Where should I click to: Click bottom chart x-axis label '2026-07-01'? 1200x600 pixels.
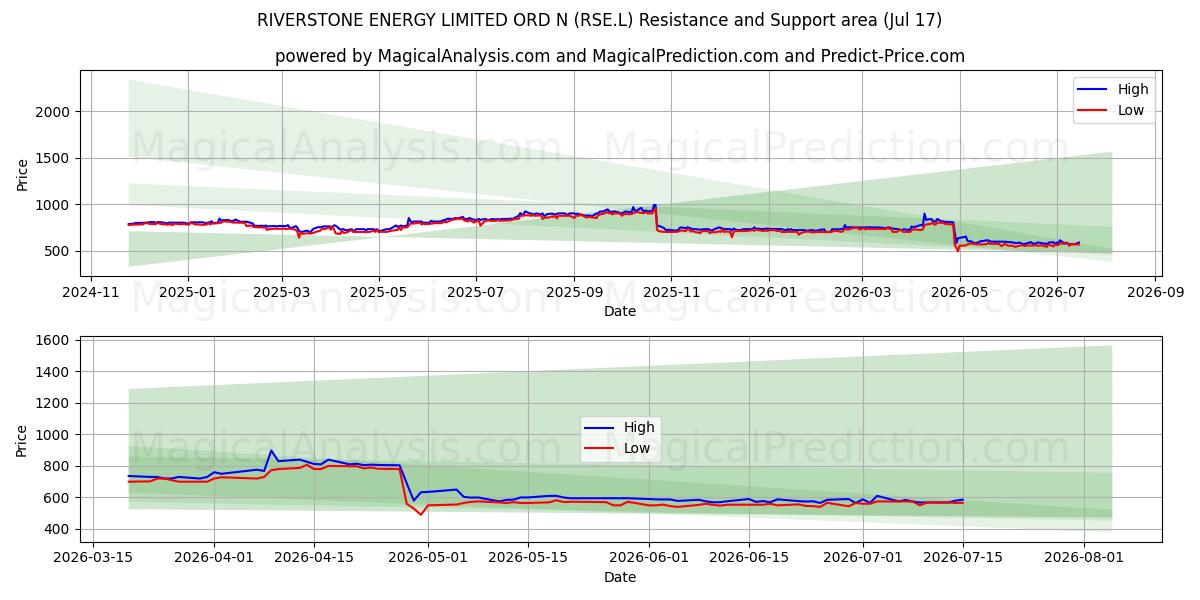click(x=863, y=559)
